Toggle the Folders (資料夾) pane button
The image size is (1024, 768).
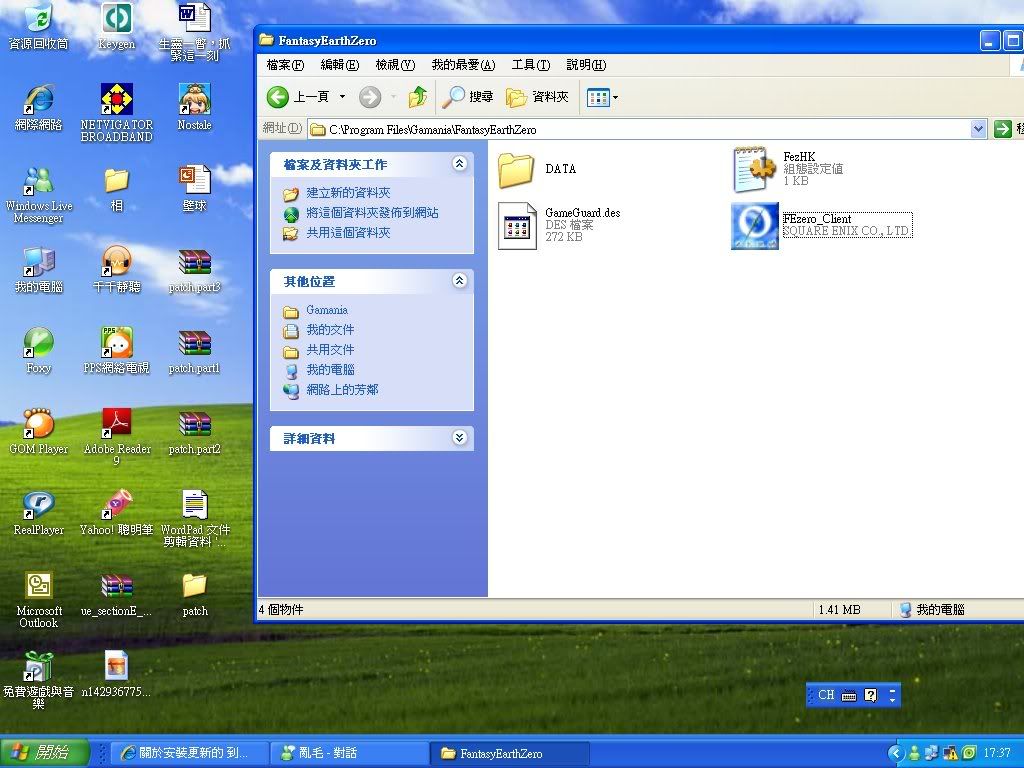pos(537,97)
